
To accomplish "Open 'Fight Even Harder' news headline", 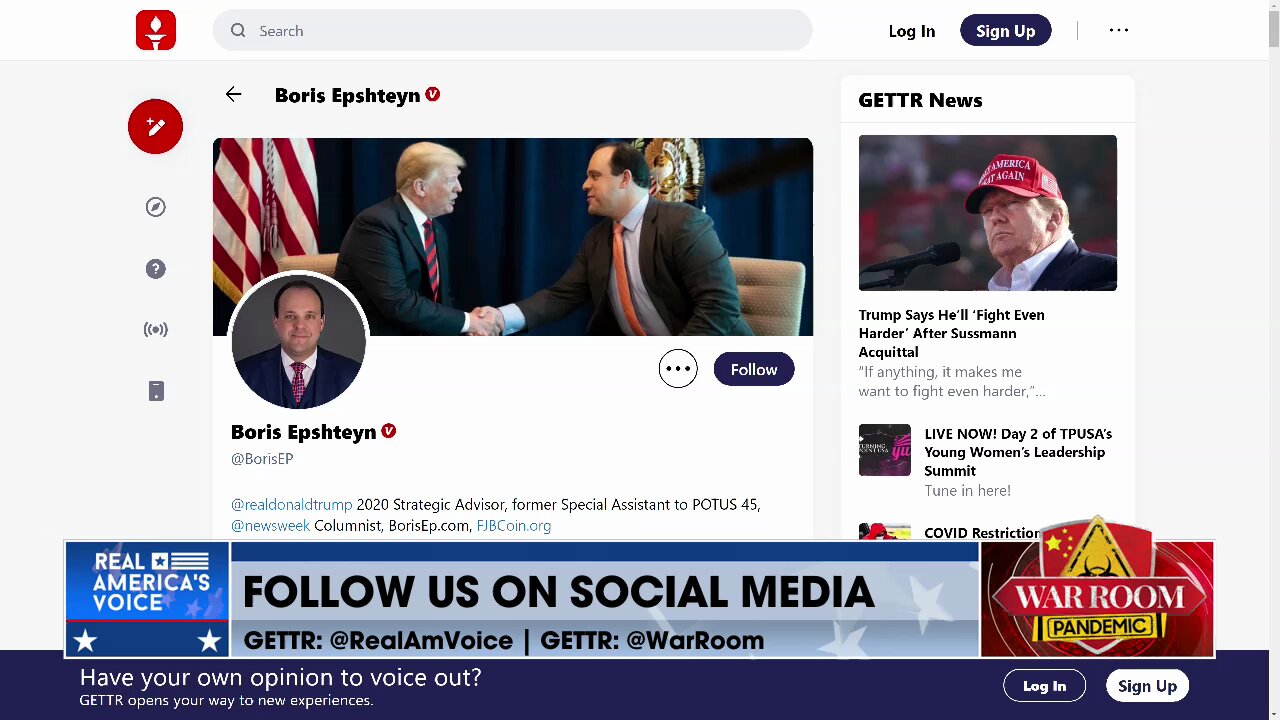I will tap(951, 333).
